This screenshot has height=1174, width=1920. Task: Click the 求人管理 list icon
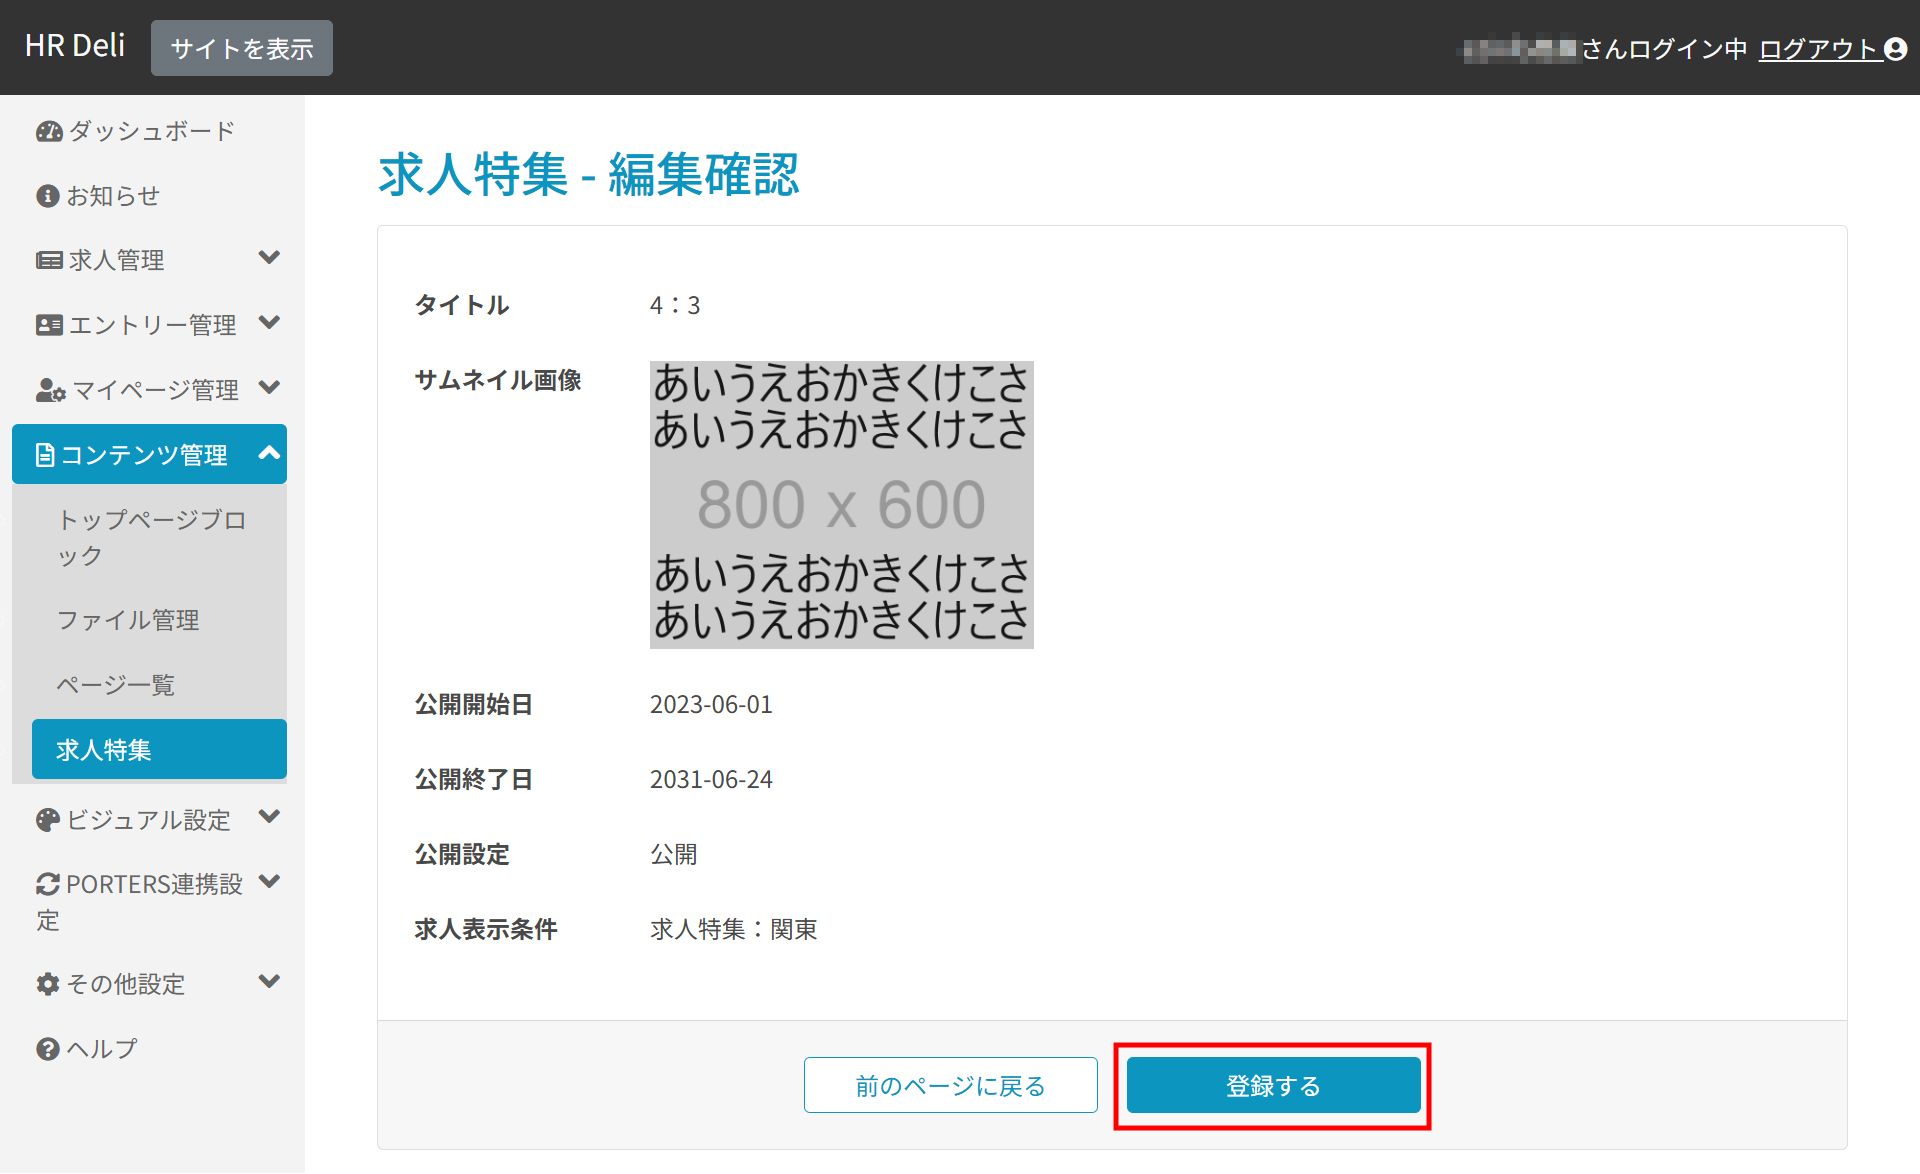tap(49, 261)
